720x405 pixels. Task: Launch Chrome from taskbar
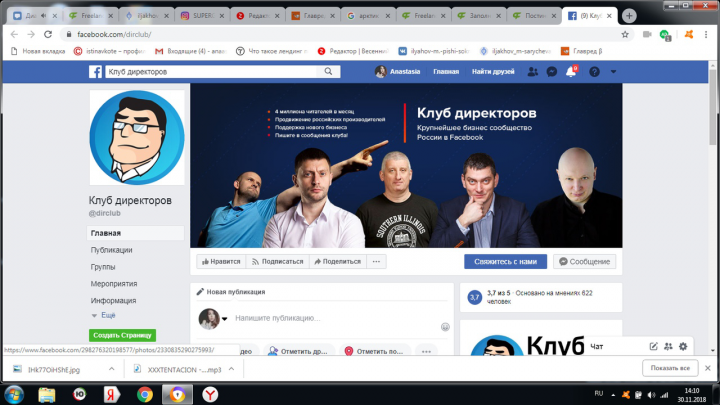point(145,394)
